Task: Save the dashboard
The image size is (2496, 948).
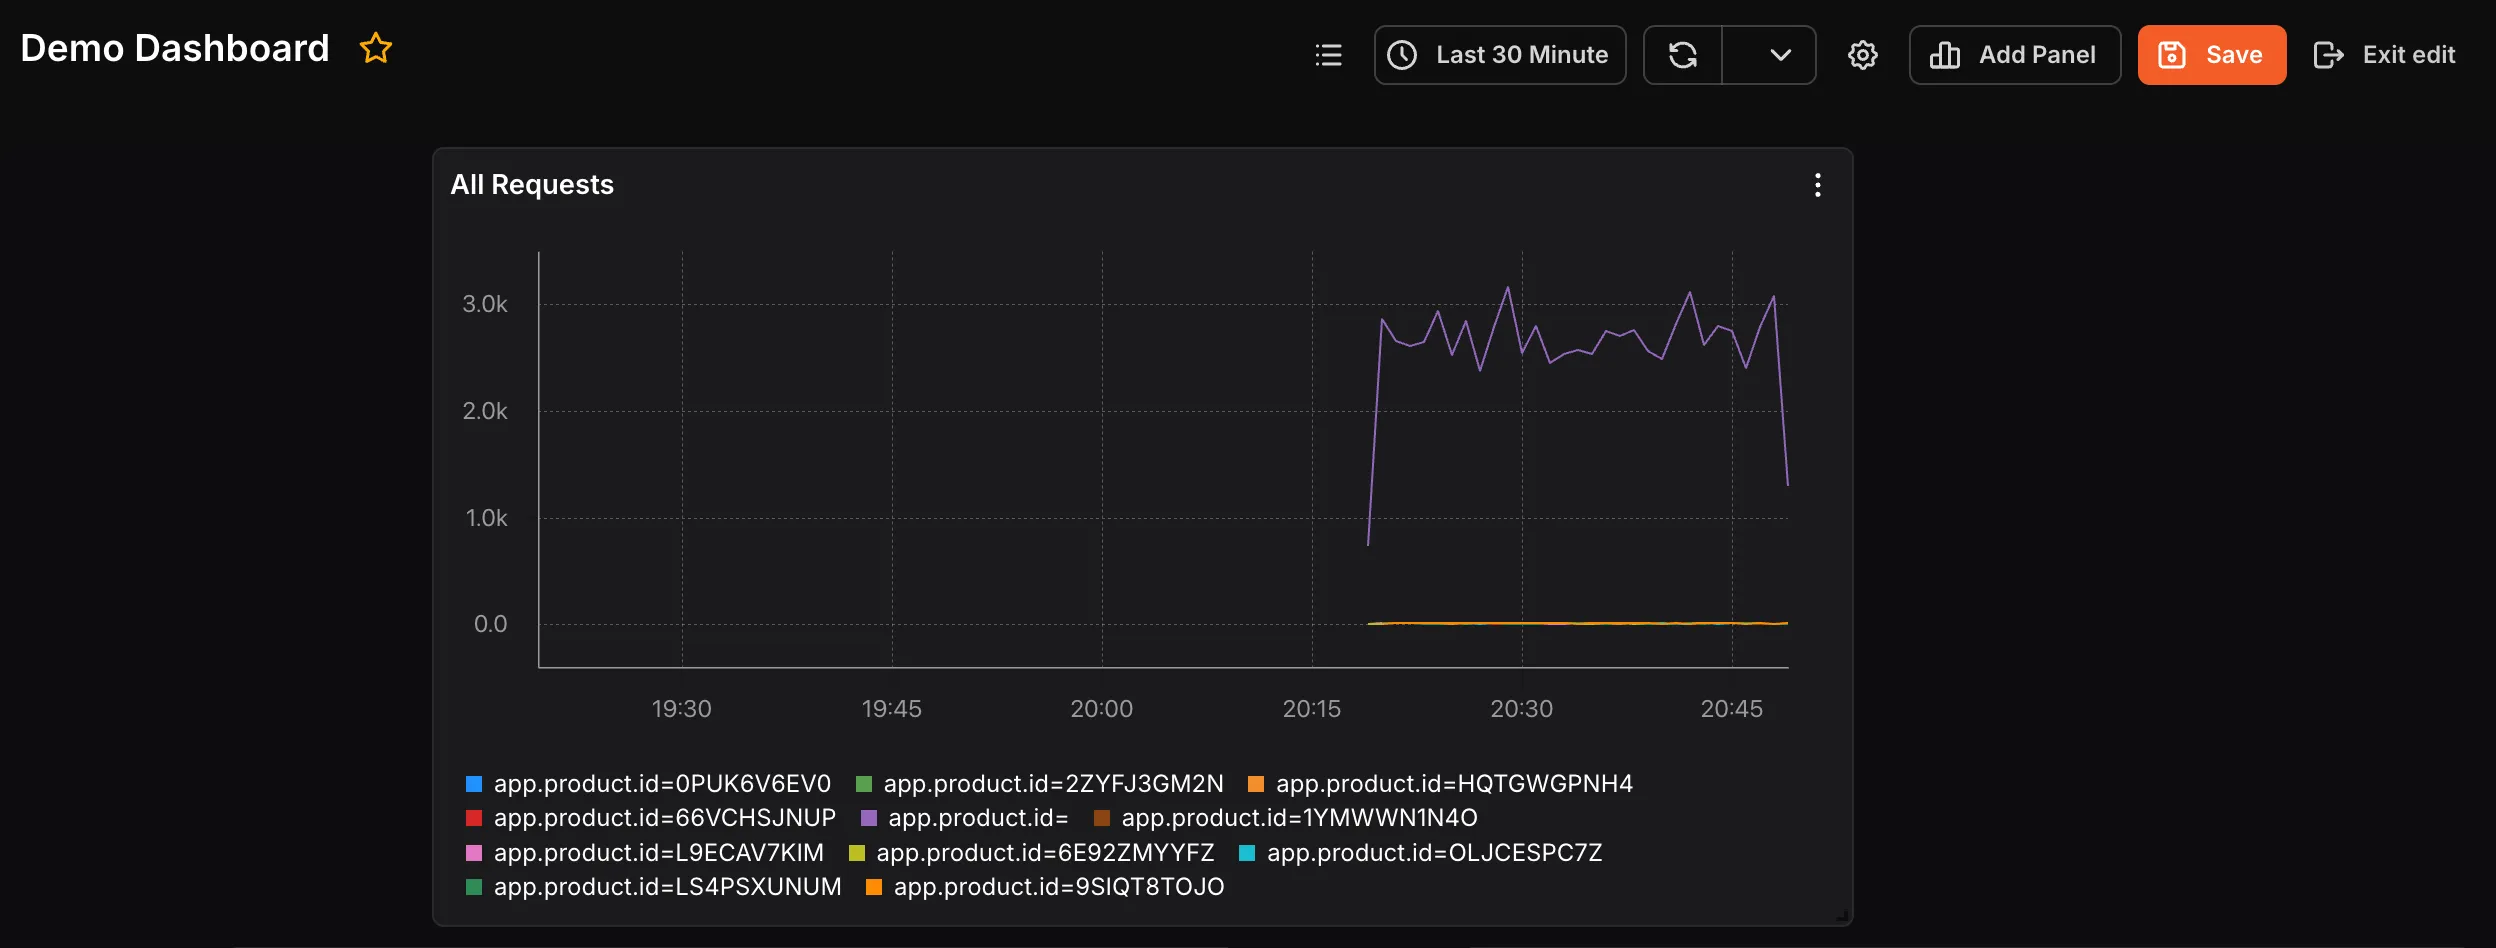Action: tap(2212, 55)
